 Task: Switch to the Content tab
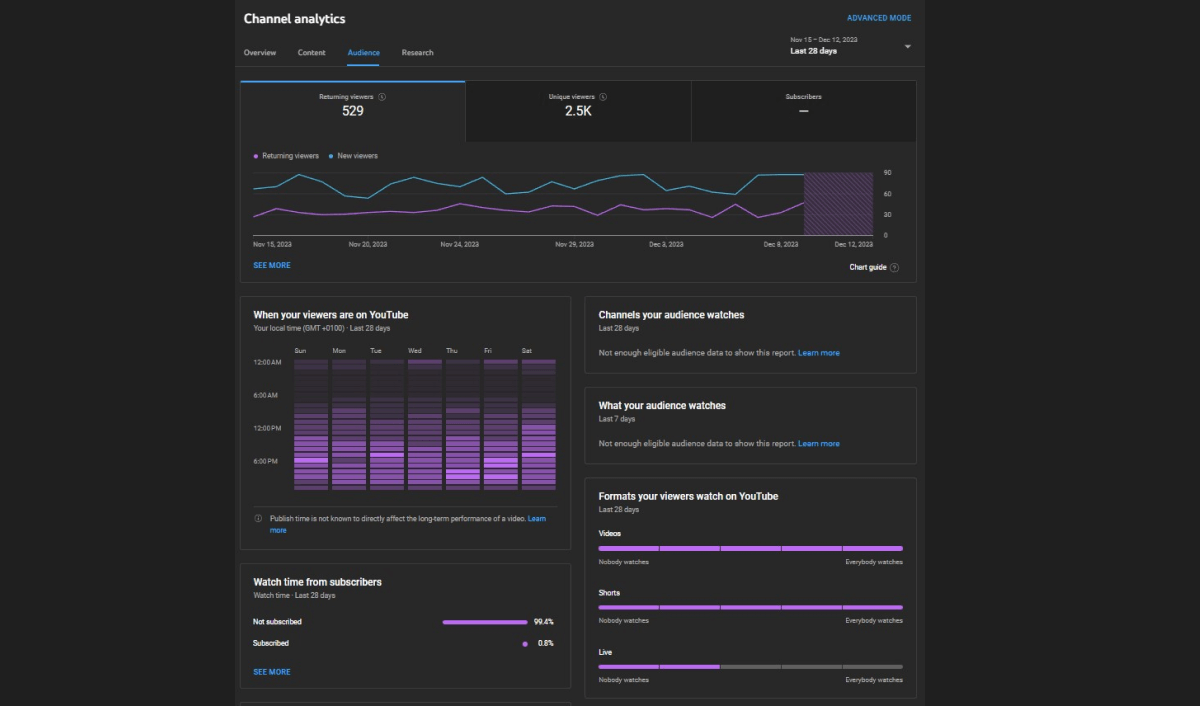coord(312,52)
